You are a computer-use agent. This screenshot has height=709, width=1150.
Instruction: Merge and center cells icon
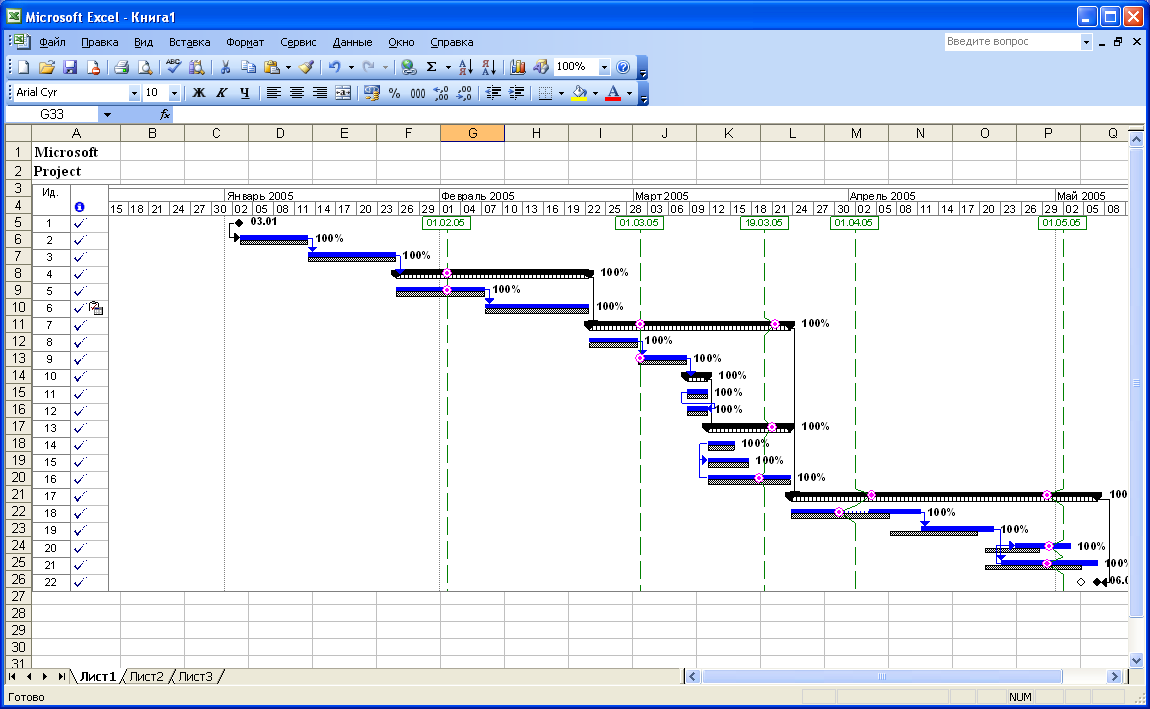[343, 93]
